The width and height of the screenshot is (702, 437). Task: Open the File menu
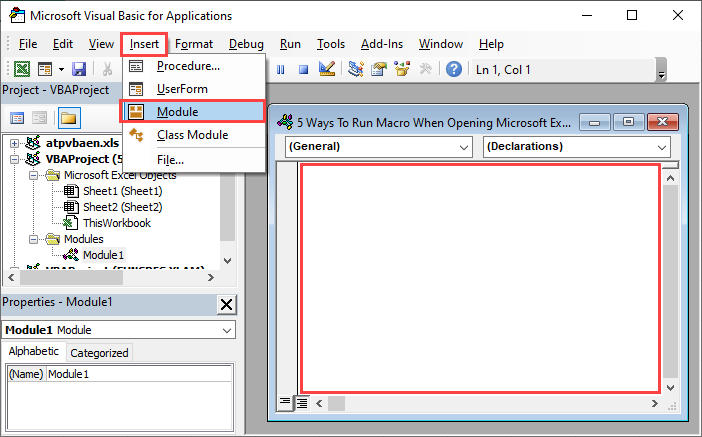click(x=28, y=44)
